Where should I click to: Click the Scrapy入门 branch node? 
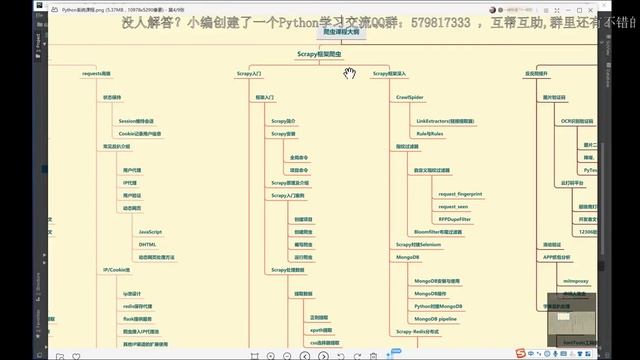click(x=249, y=73)
